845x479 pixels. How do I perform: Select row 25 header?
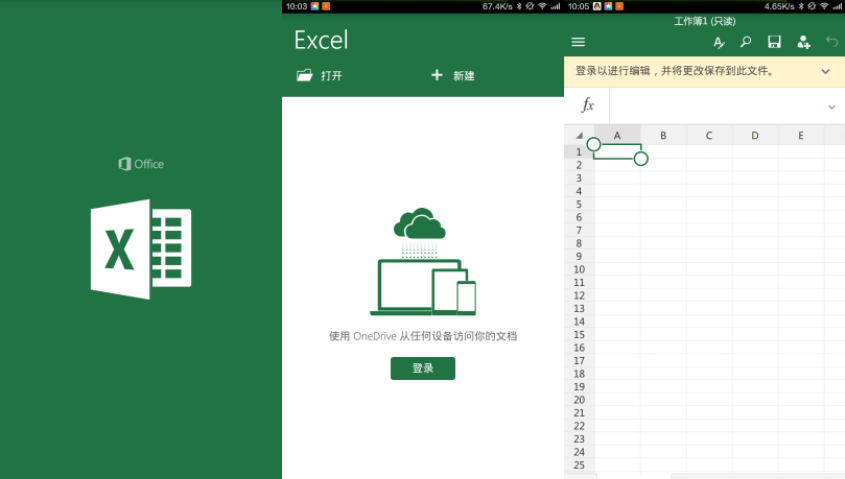click(579, 465)
